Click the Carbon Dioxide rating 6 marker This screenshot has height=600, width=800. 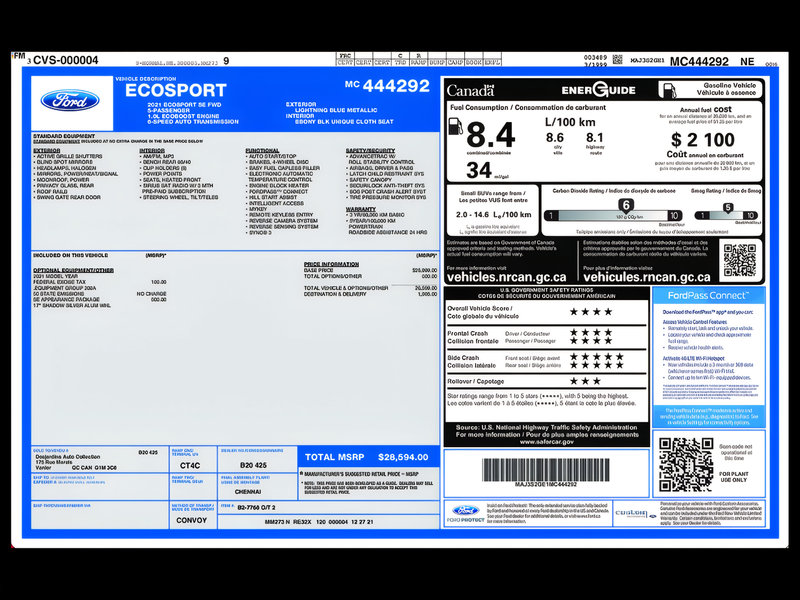point(626,206)
